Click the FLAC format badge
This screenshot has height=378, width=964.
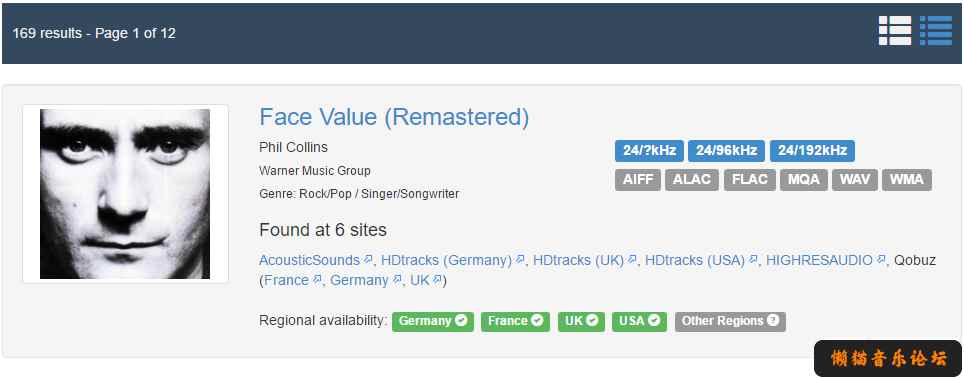click(749, 179)
